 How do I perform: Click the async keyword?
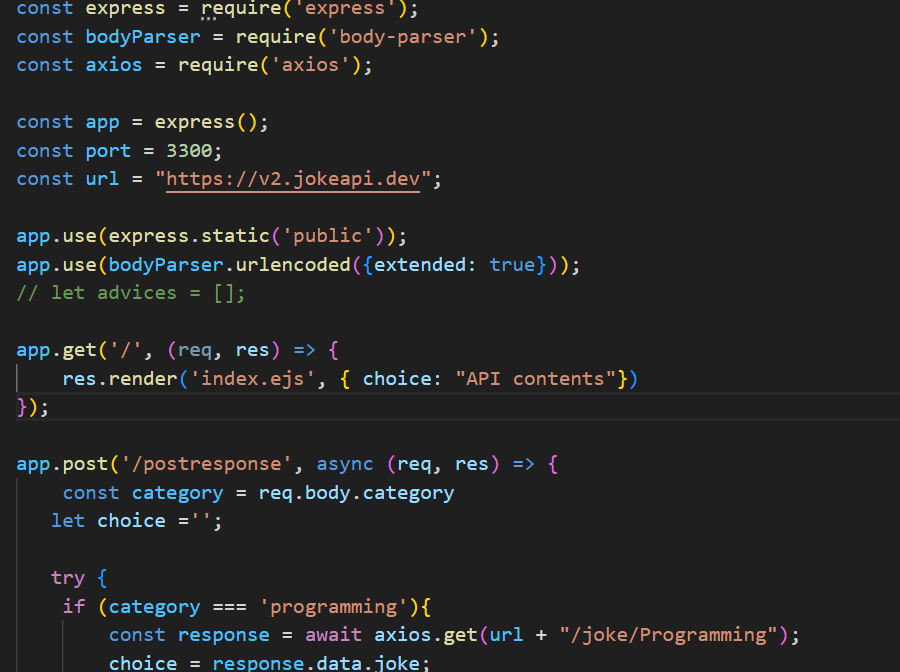coord(344,464)
